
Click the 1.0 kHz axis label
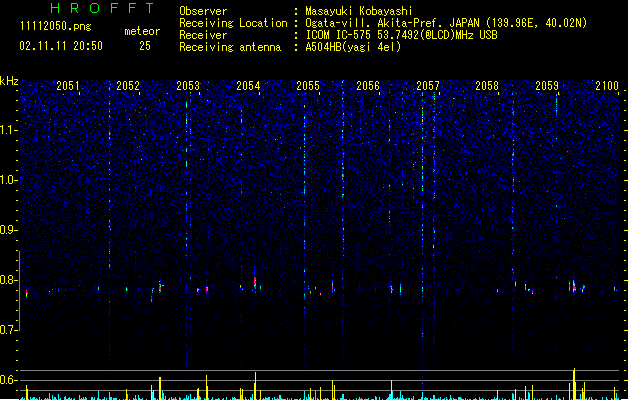(x=8, y=180)
